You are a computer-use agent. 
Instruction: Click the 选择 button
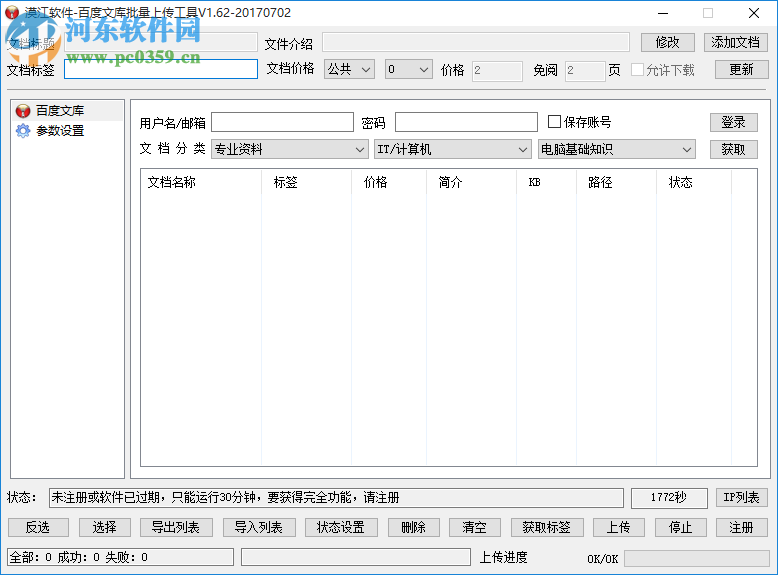point(105,527)
